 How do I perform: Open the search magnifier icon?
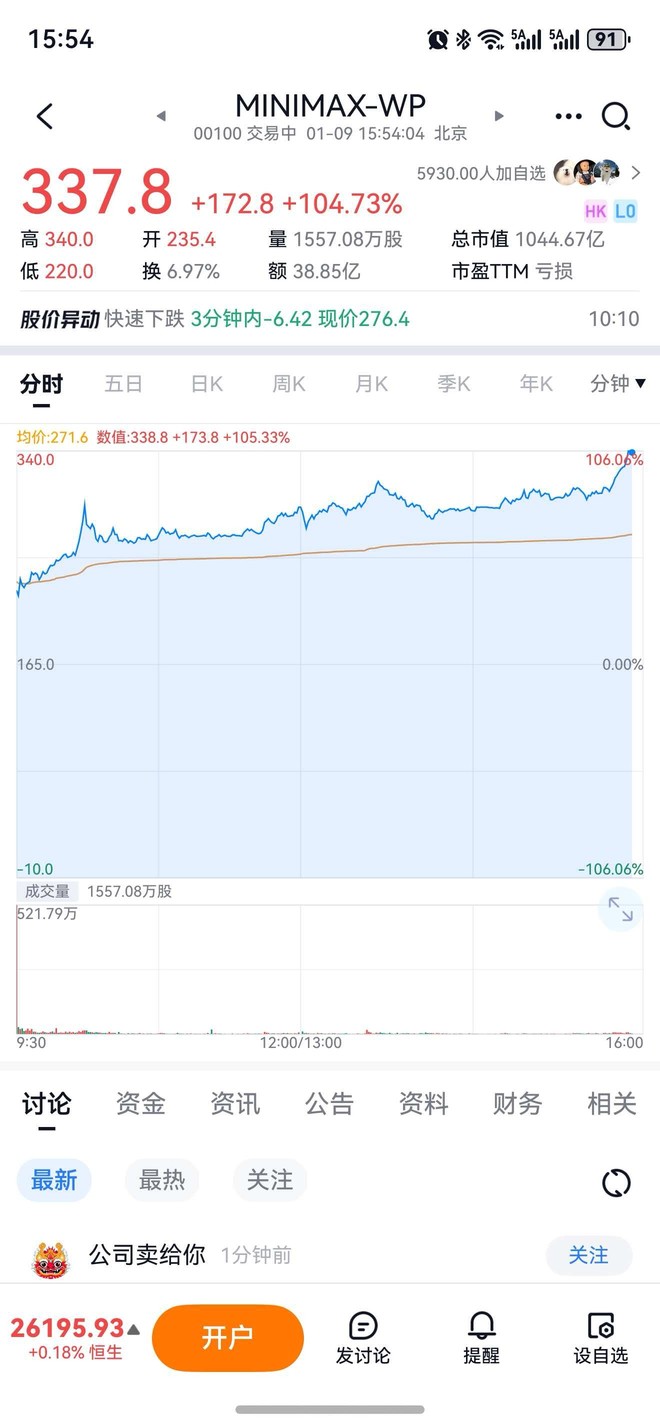pos(616,116)
